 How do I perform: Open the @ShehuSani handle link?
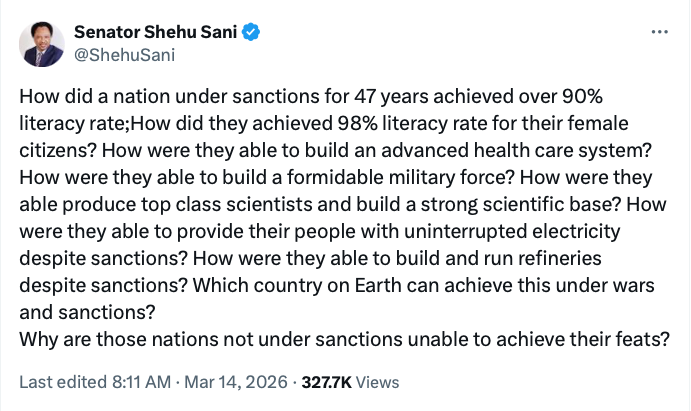125,53
